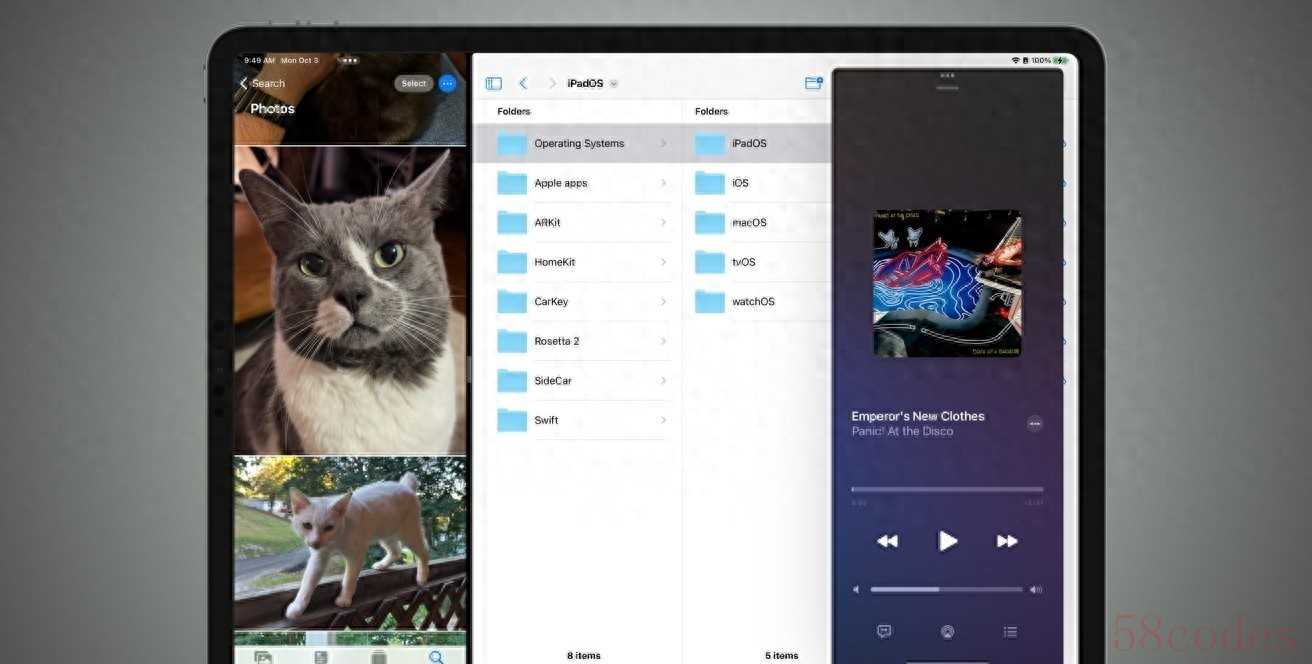This screenshot has height=664, width=1312.
Task: Skip to the next track
Action: pyautogui.click(x=1007, y=541)
